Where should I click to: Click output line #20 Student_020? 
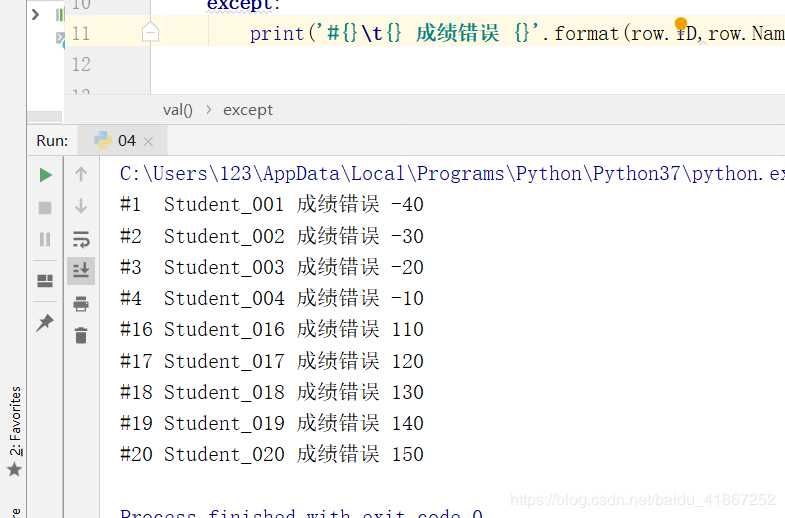click(272, 454)
